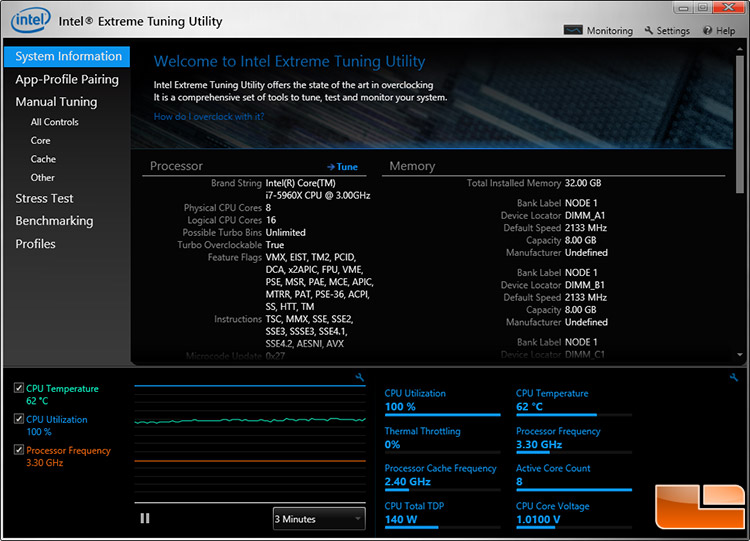Click the Settings label in top bar
Image resolution: width=750 pixels, height=541 pixels.
point(673,31)
